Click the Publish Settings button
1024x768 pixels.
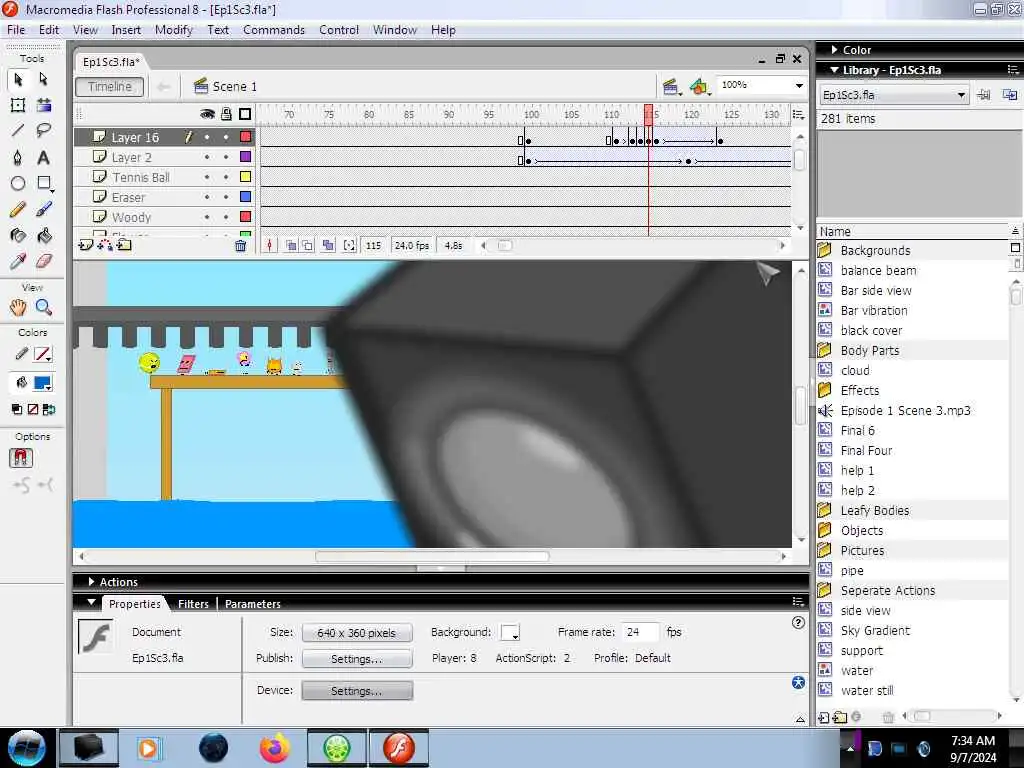pos(357,659)
